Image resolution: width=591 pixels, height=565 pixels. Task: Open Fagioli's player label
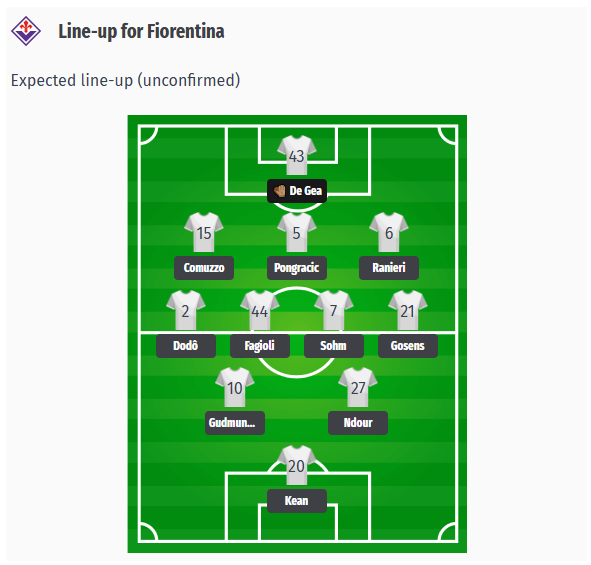[x=260, y=346]
